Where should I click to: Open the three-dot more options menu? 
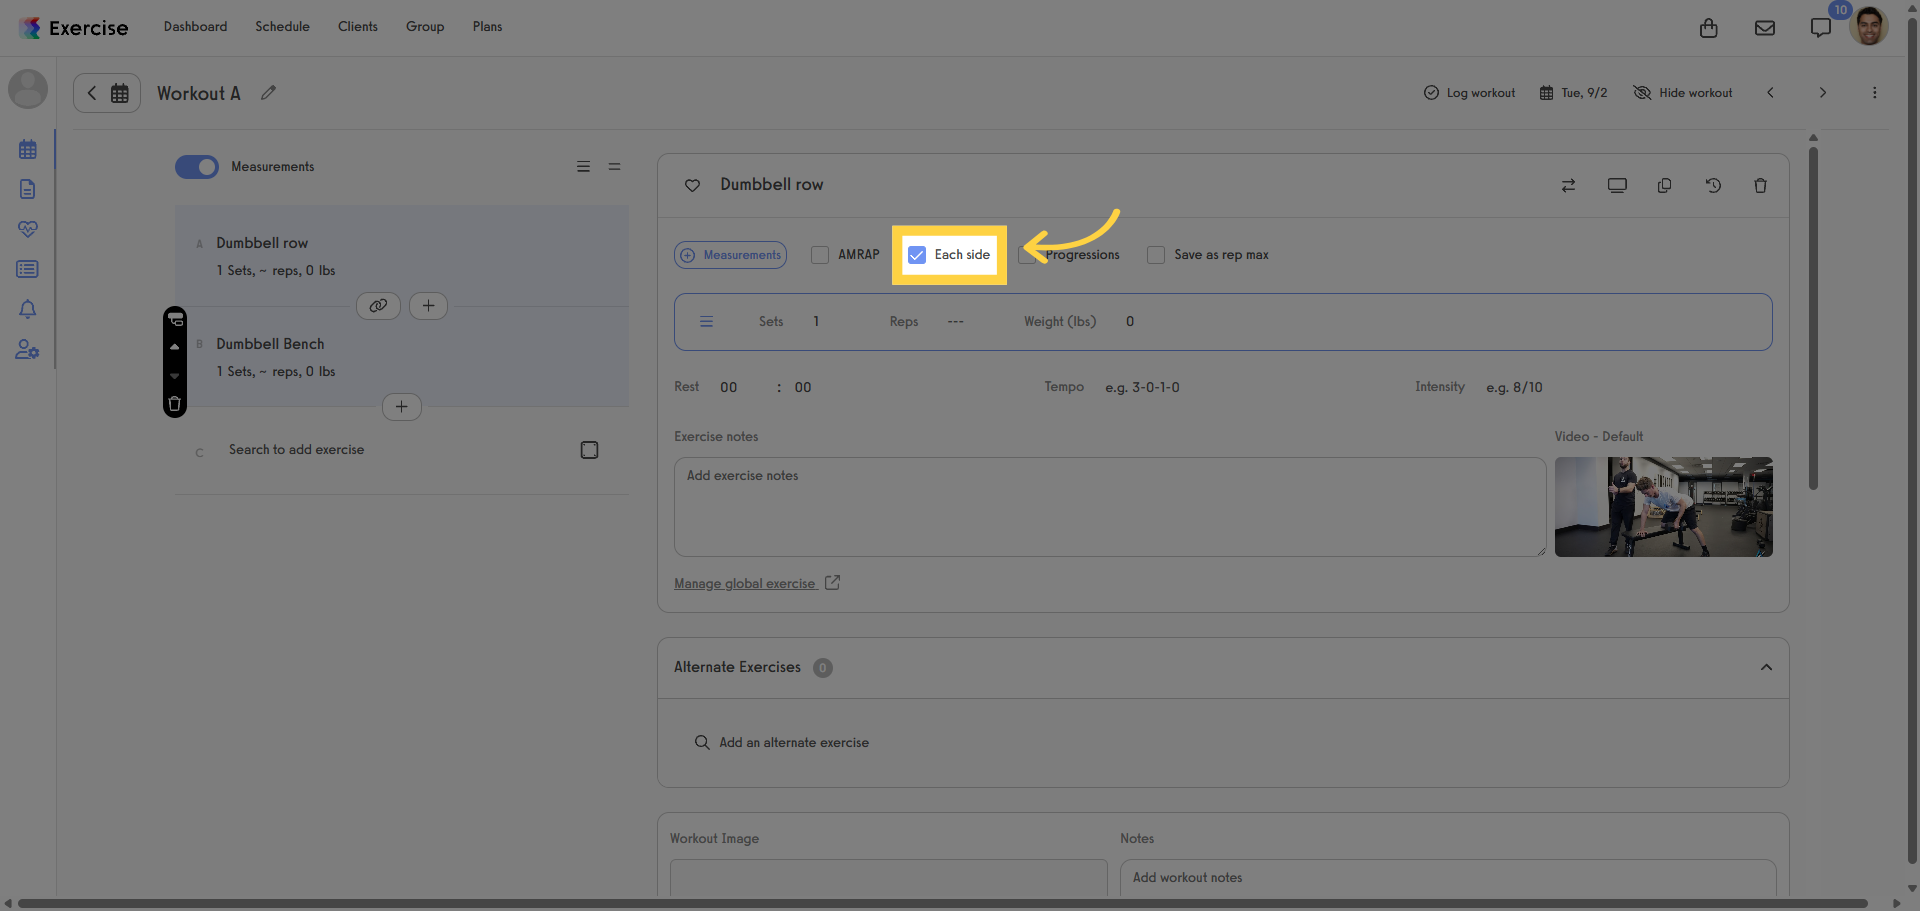[1874, 93]
